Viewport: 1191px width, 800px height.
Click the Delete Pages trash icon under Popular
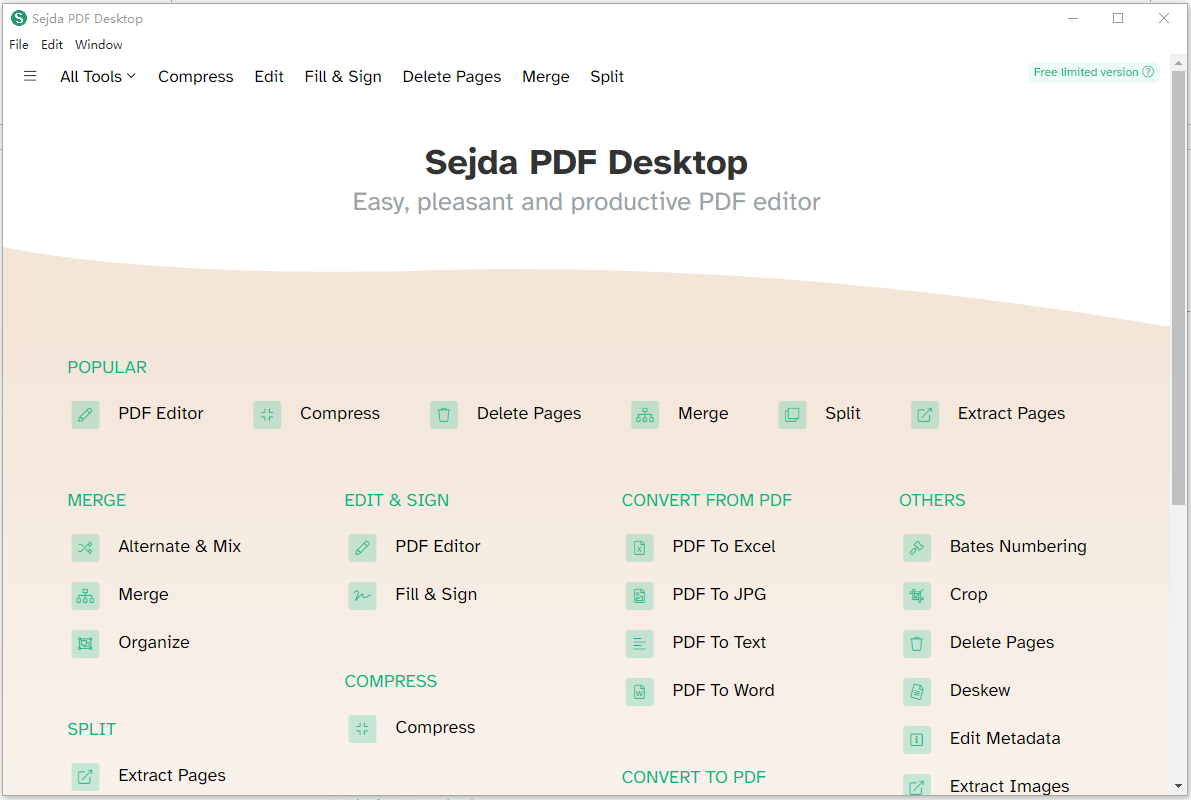(444, 415)
